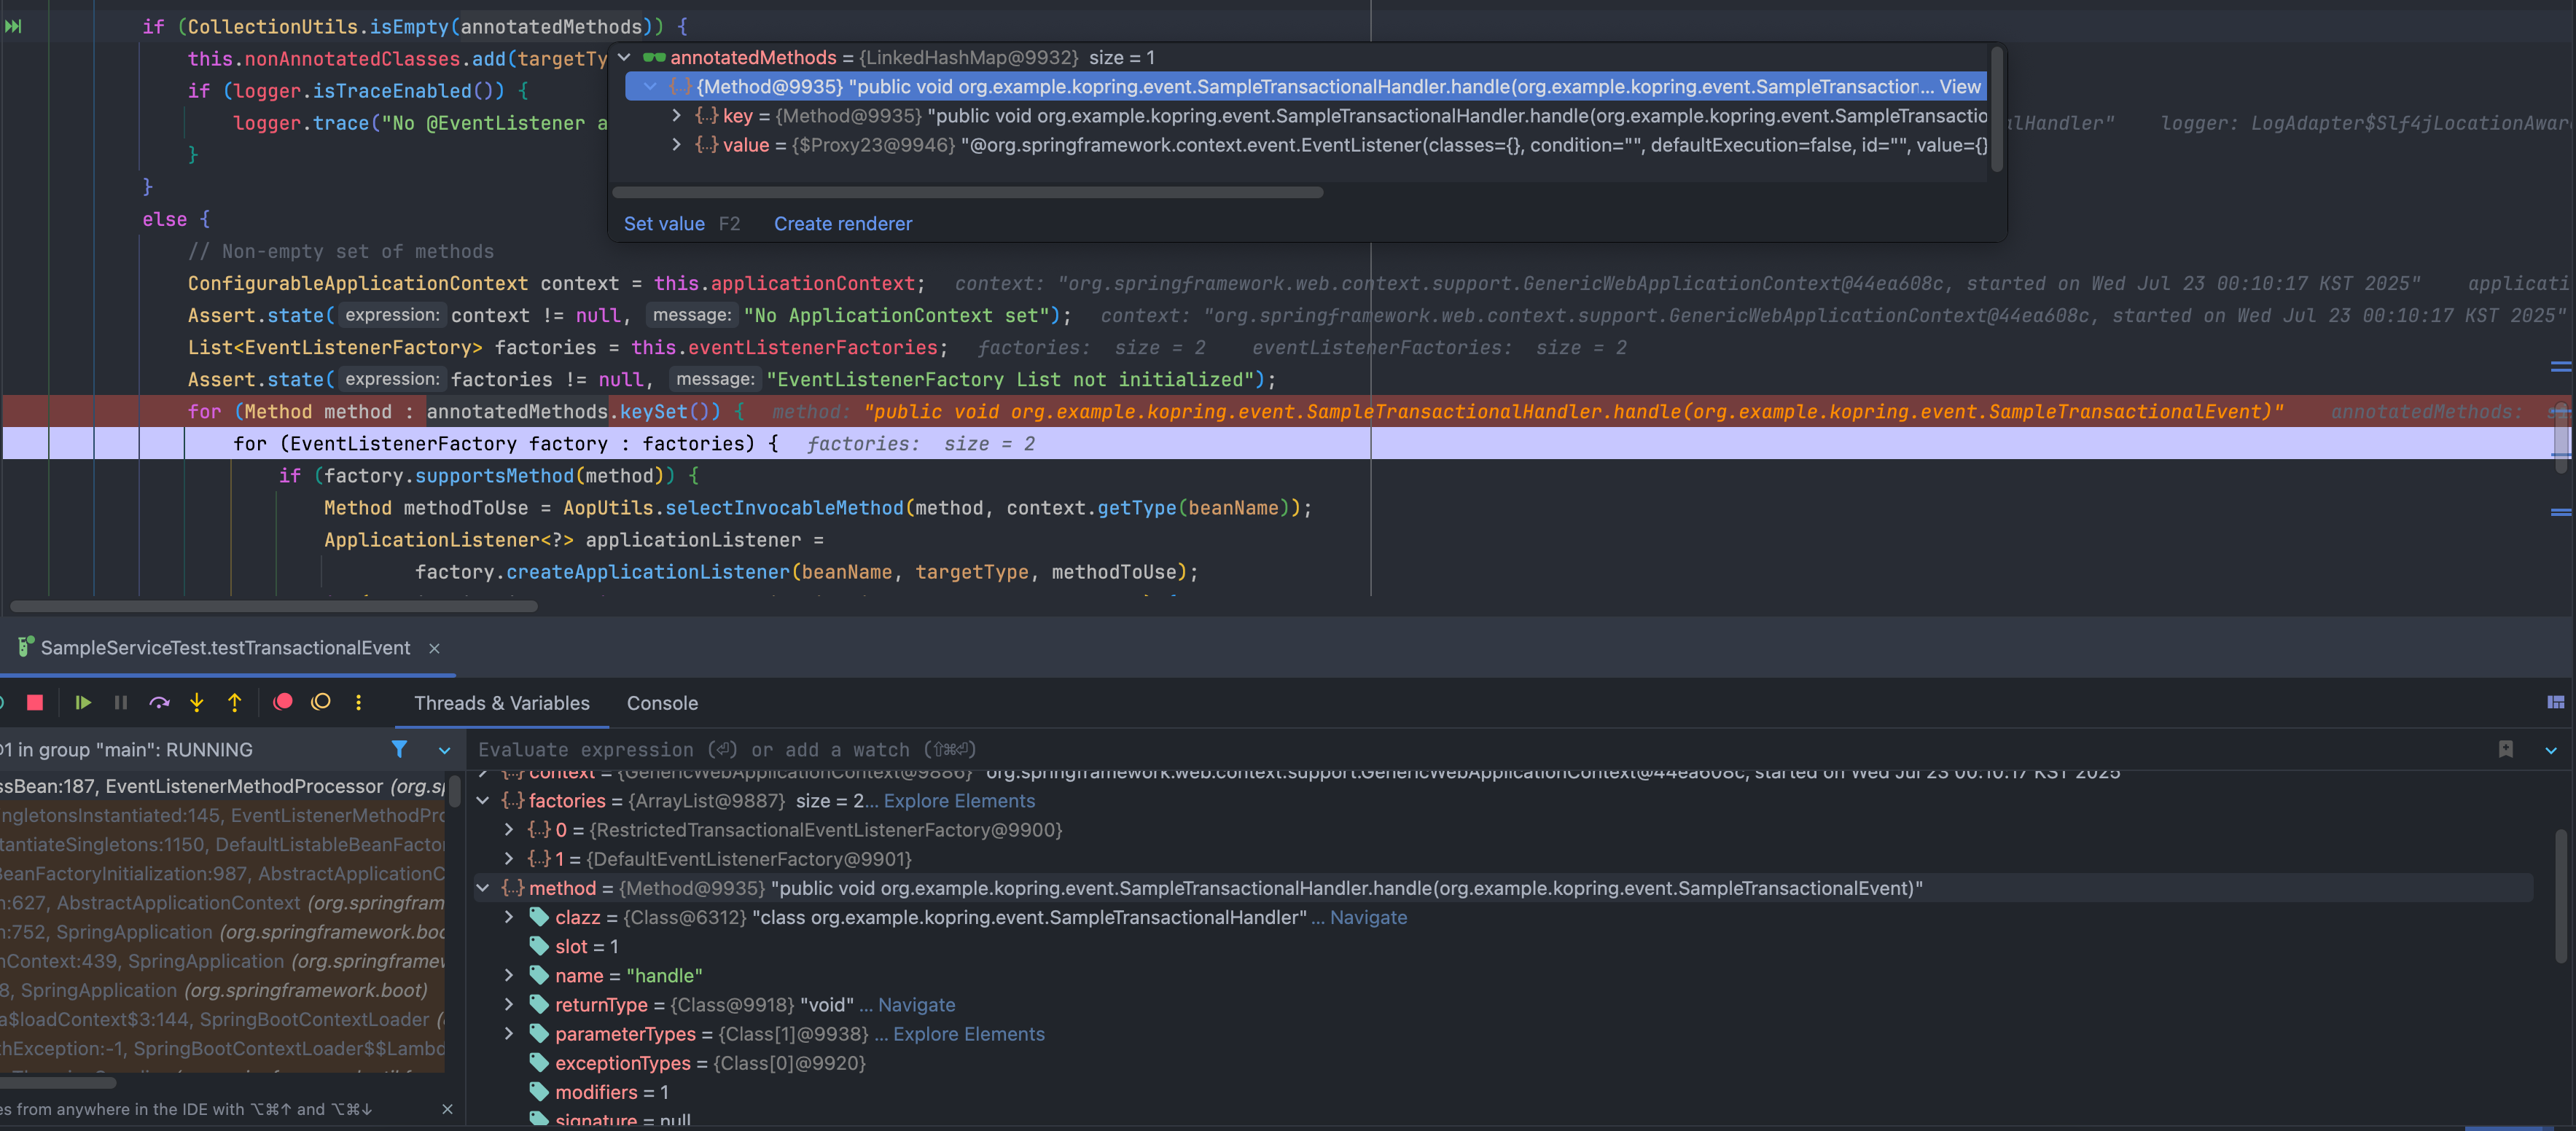Toggle Mute Breakpoints icon

[321, 702]
